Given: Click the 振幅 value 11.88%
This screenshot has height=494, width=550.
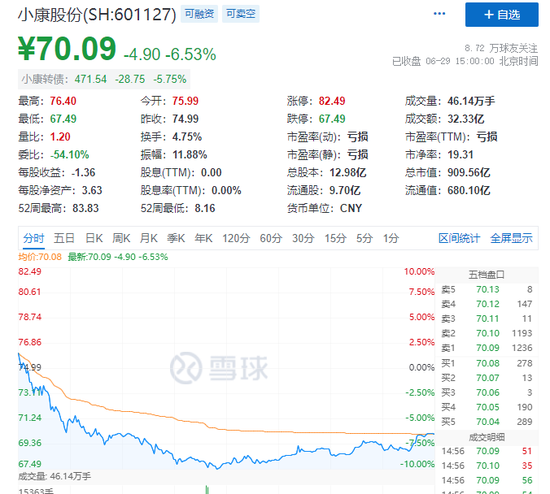Looking at the screenshot, I should coord(189,155).
